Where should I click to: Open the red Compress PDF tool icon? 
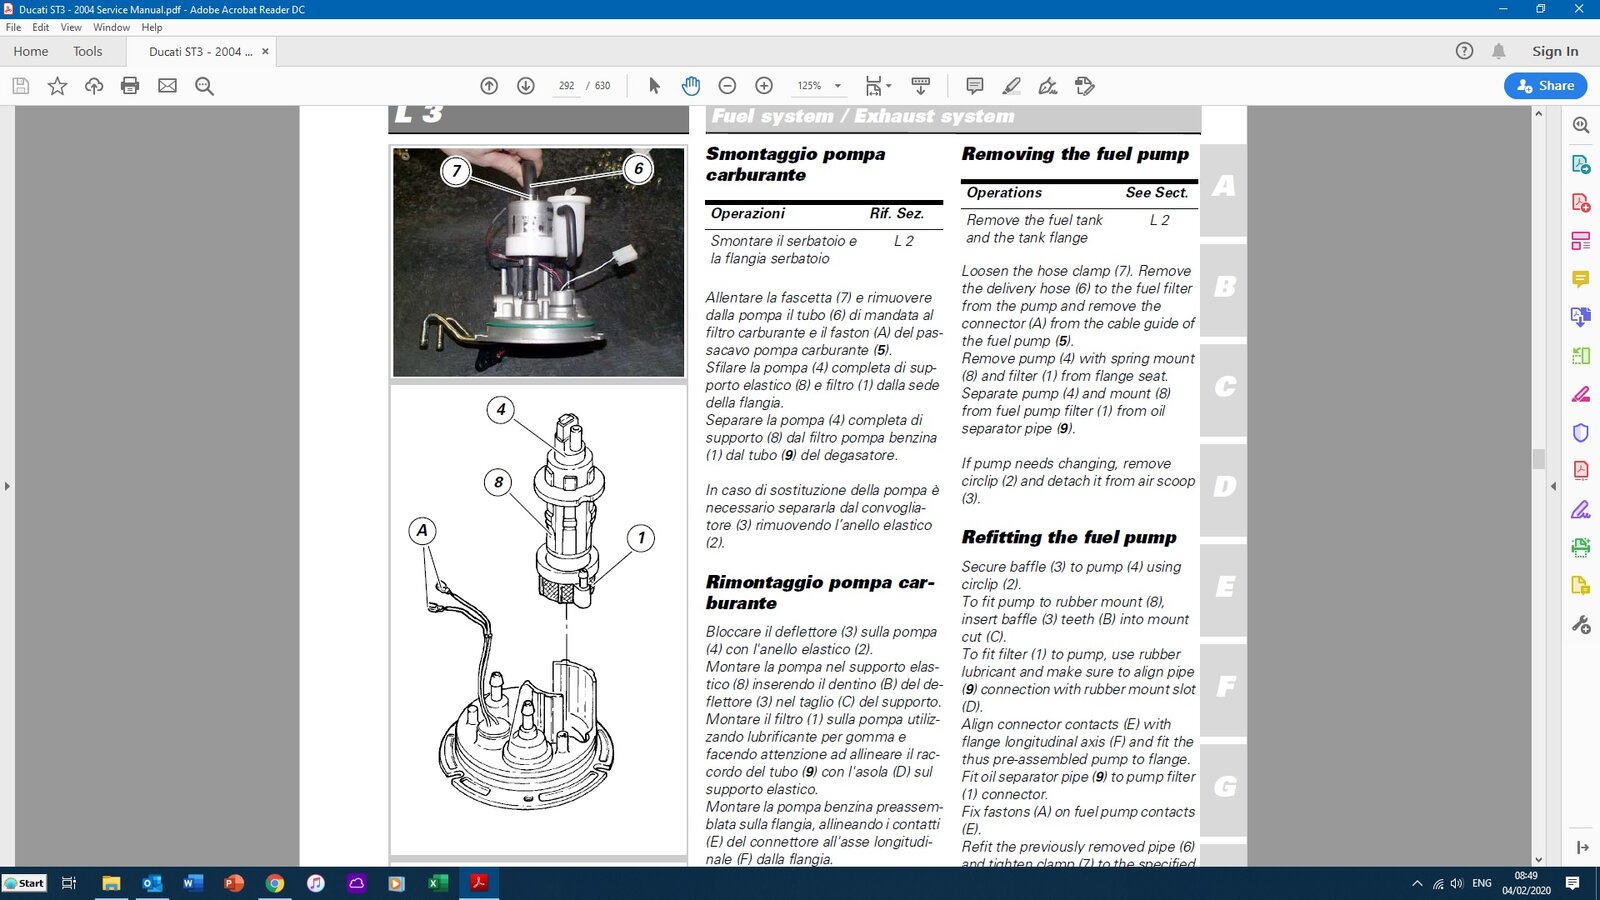click(1581, 470)
